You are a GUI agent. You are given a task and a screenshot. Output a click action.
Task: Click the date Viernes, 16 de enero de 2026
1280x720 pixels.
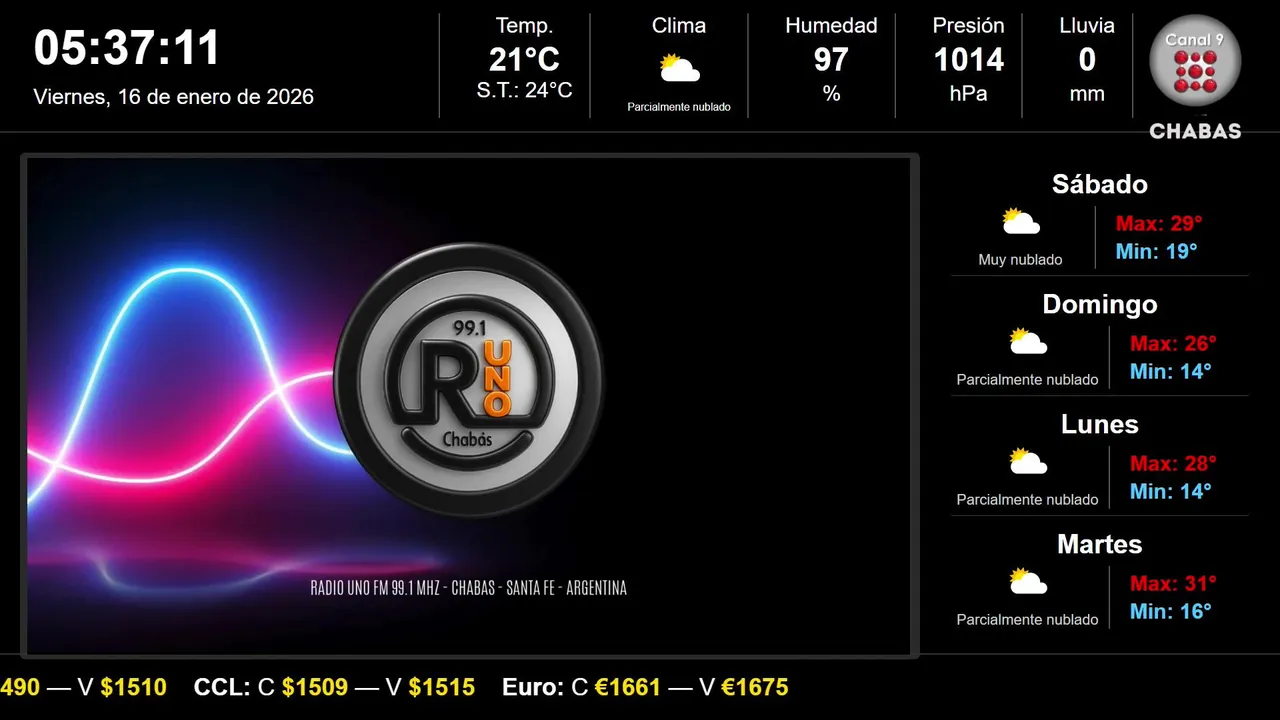(174, 97)
